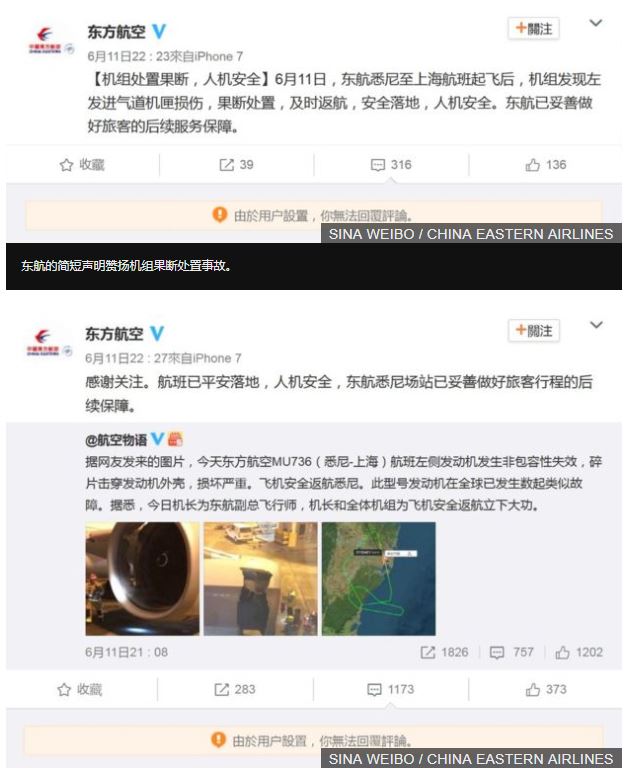The image size is (625, 773).
Task: Like the first post with 136 likes
Action: pos(532,165)
